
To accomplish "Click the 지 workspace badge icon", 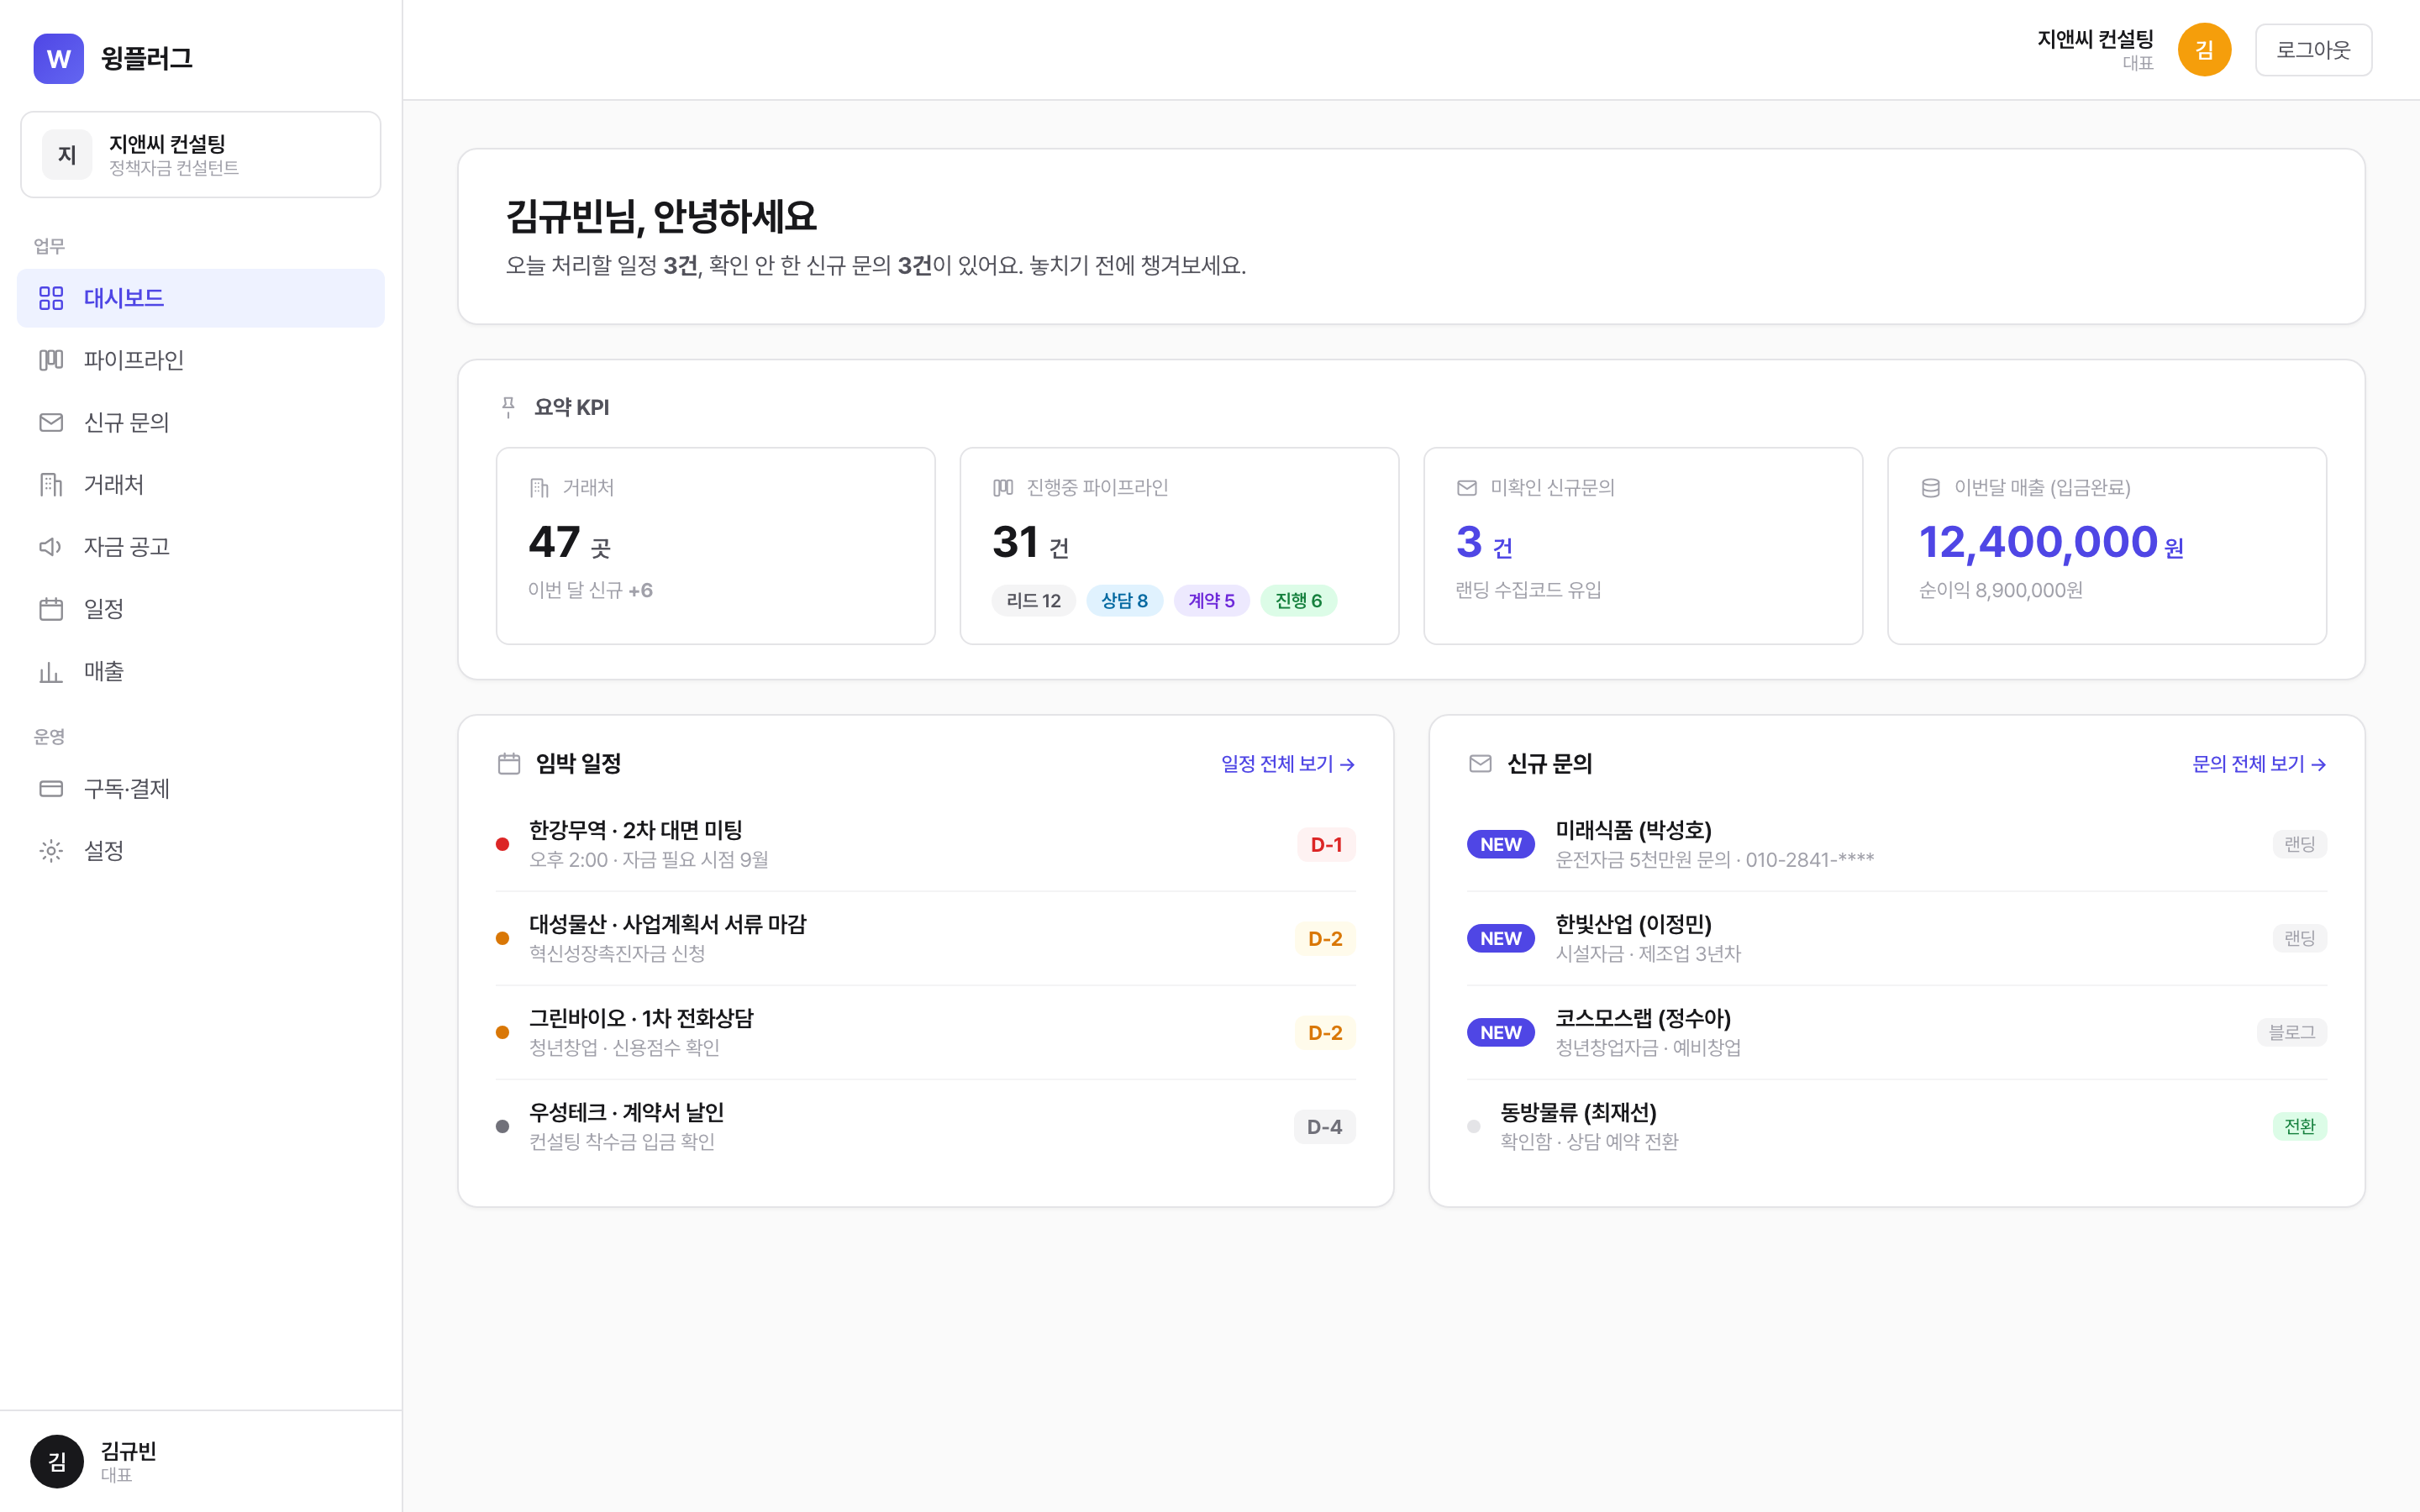I will pos(67,154).
